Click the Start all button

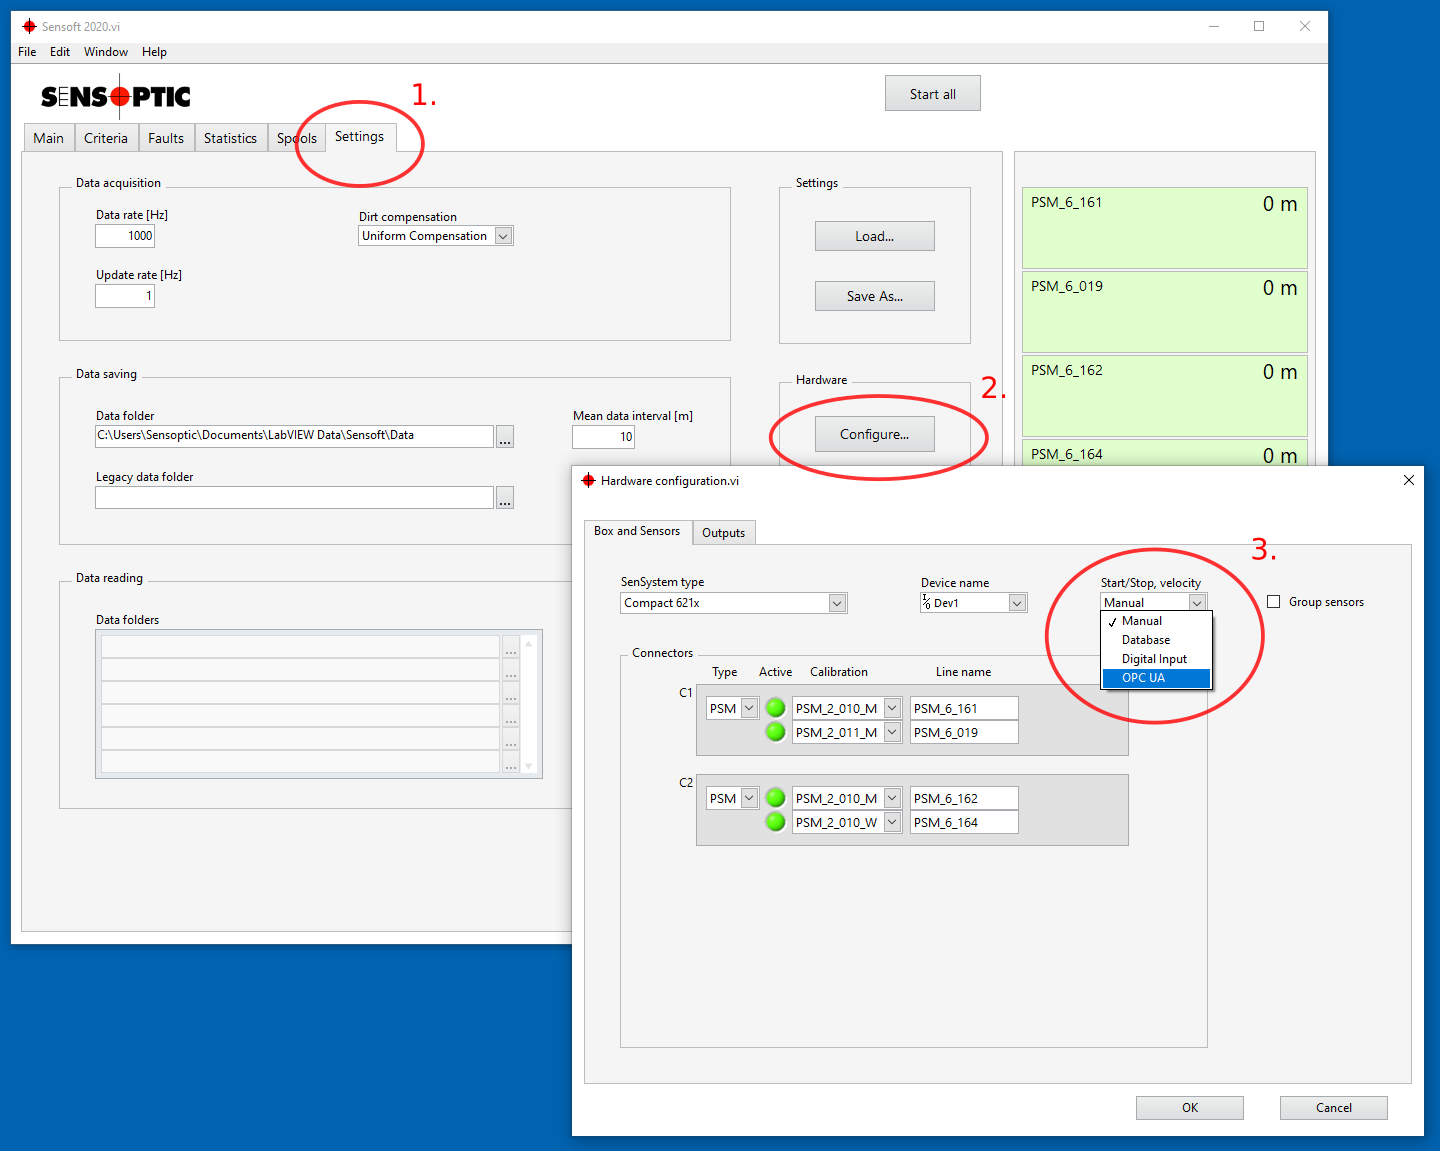(x=933, y=94)
